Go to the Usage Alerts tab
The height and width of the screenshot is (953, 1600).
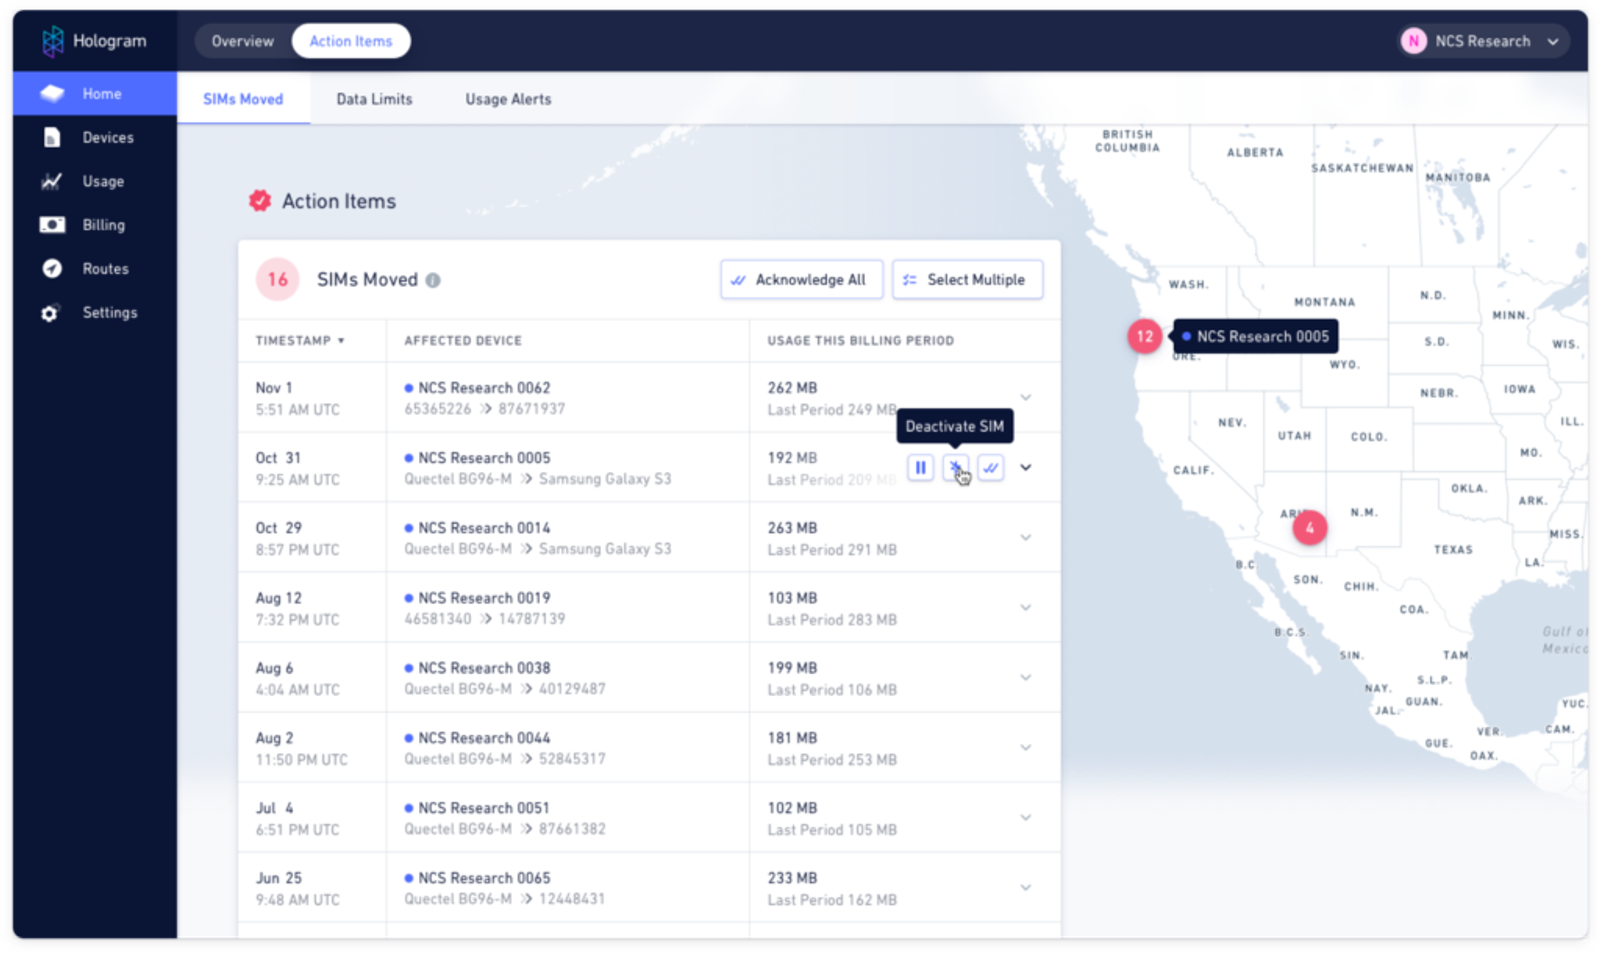[x=508, y=99]
